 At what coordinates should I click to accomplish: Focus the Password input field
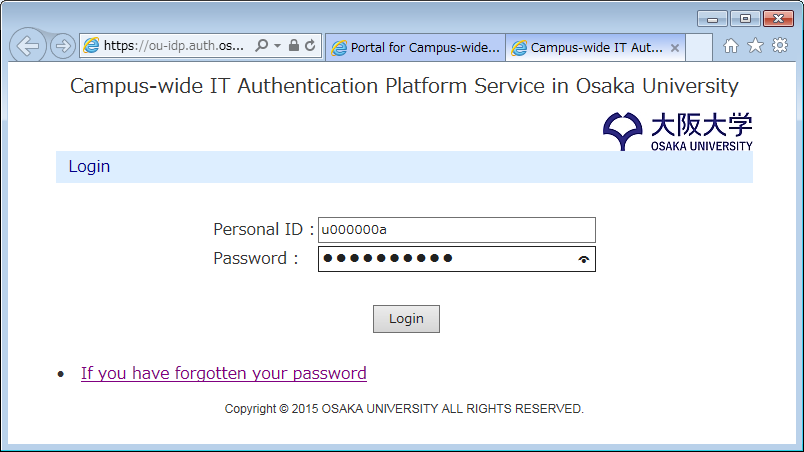[445, 259]
